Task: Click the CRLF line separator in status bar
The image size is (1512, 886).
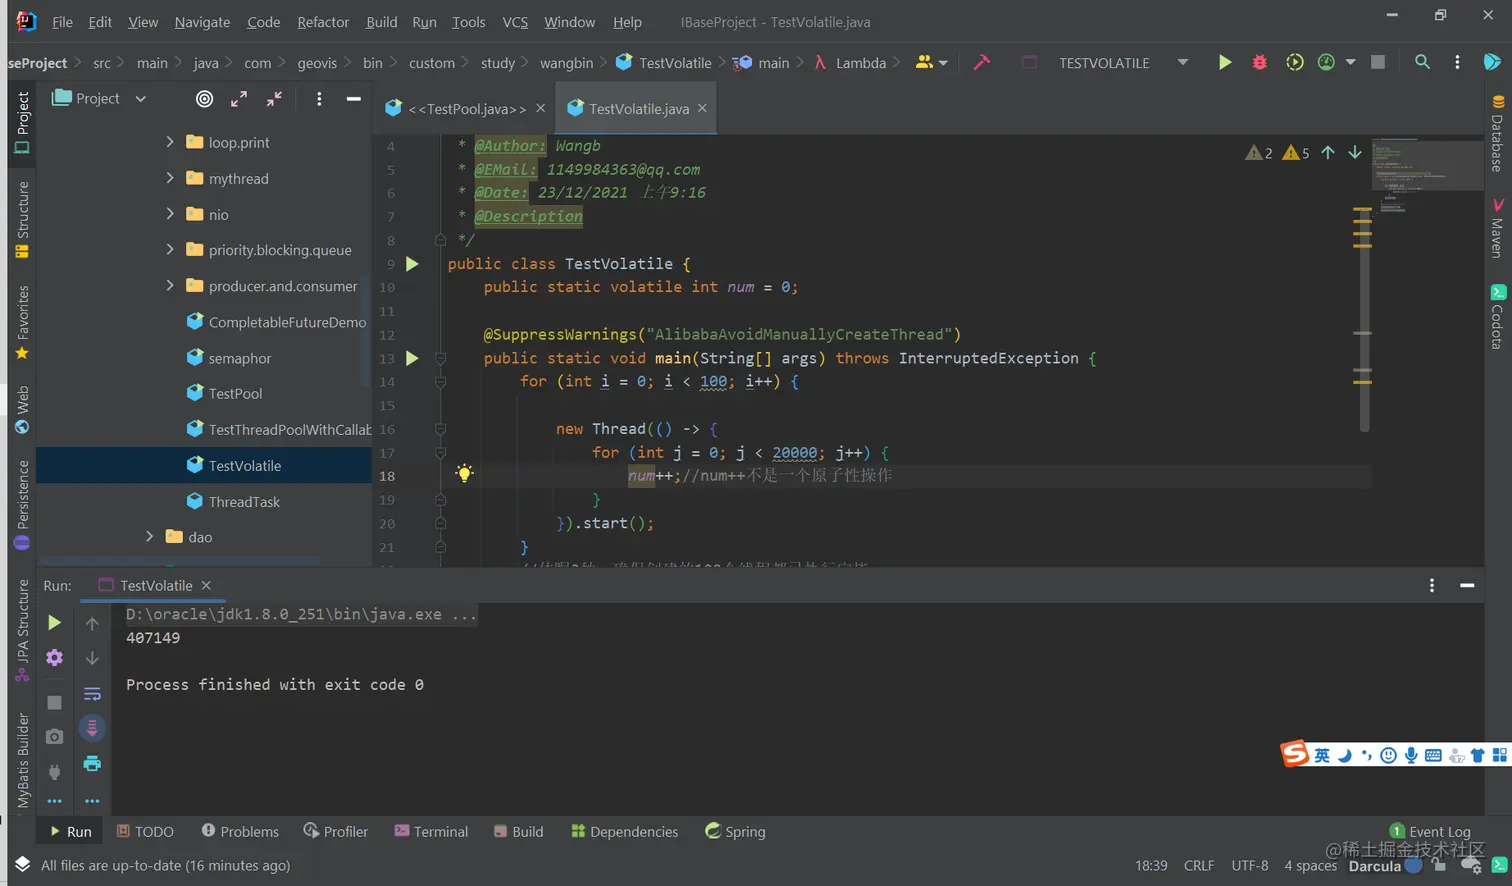Action: (1198, 865)
